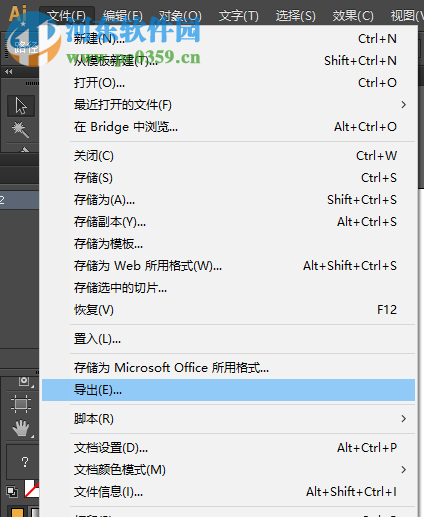
Task: Collapse the toolbar with double-arrow icon
Action: click(9, 71)
